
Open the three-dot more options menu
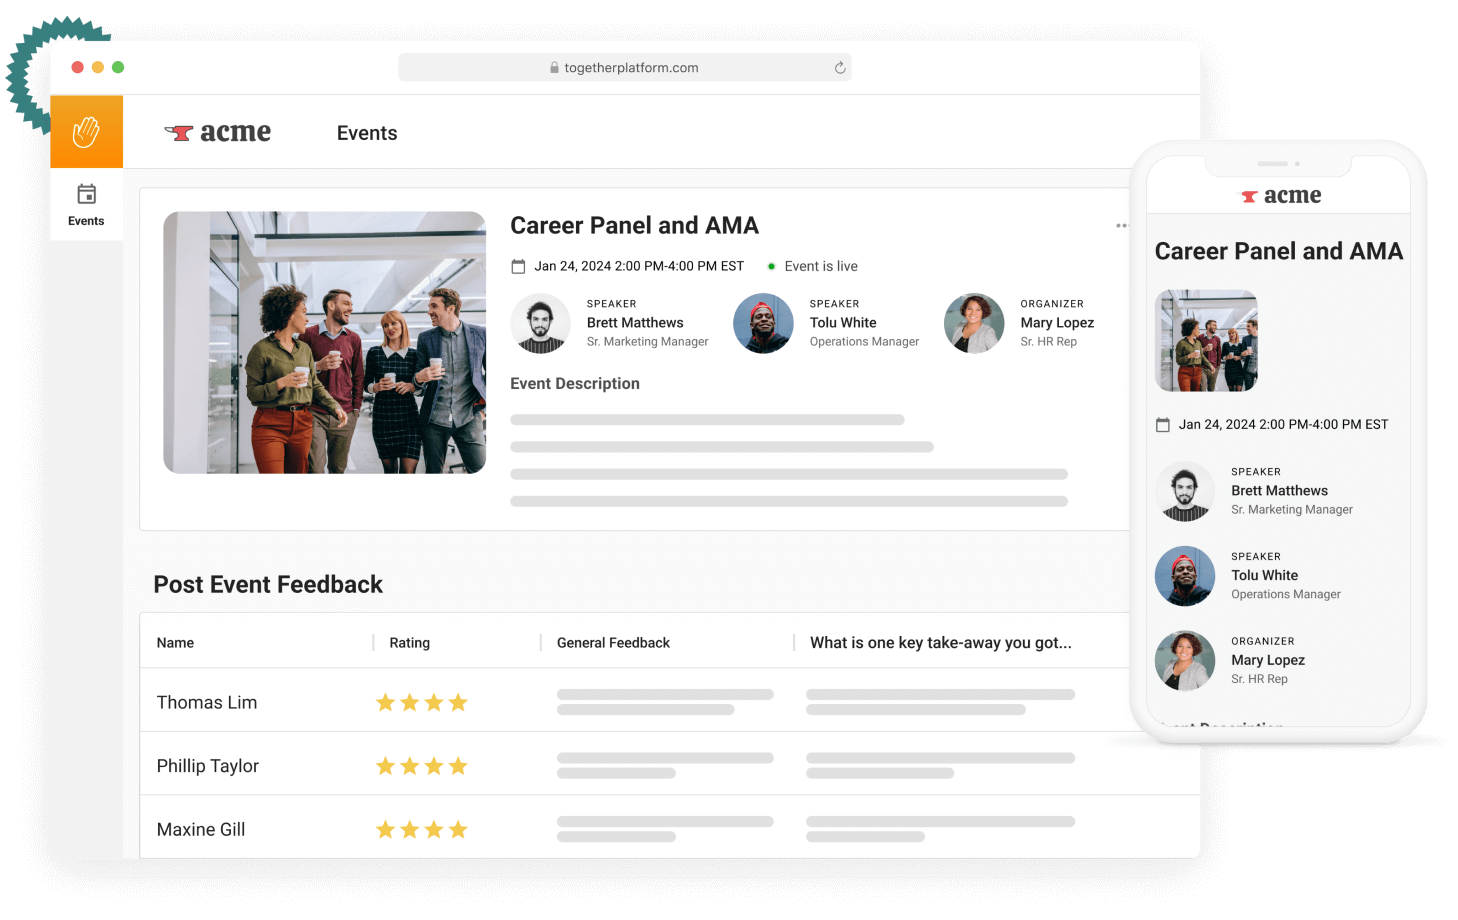[1122, 226]
